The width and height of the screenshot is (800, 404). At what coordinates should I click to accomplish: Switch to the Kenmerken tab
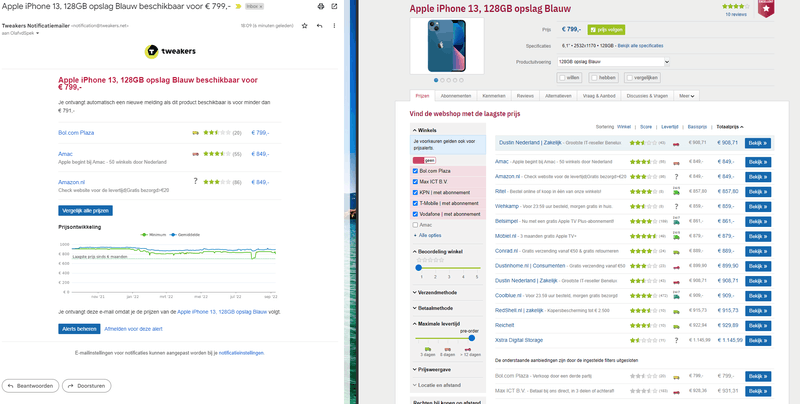tap(494, 95)
